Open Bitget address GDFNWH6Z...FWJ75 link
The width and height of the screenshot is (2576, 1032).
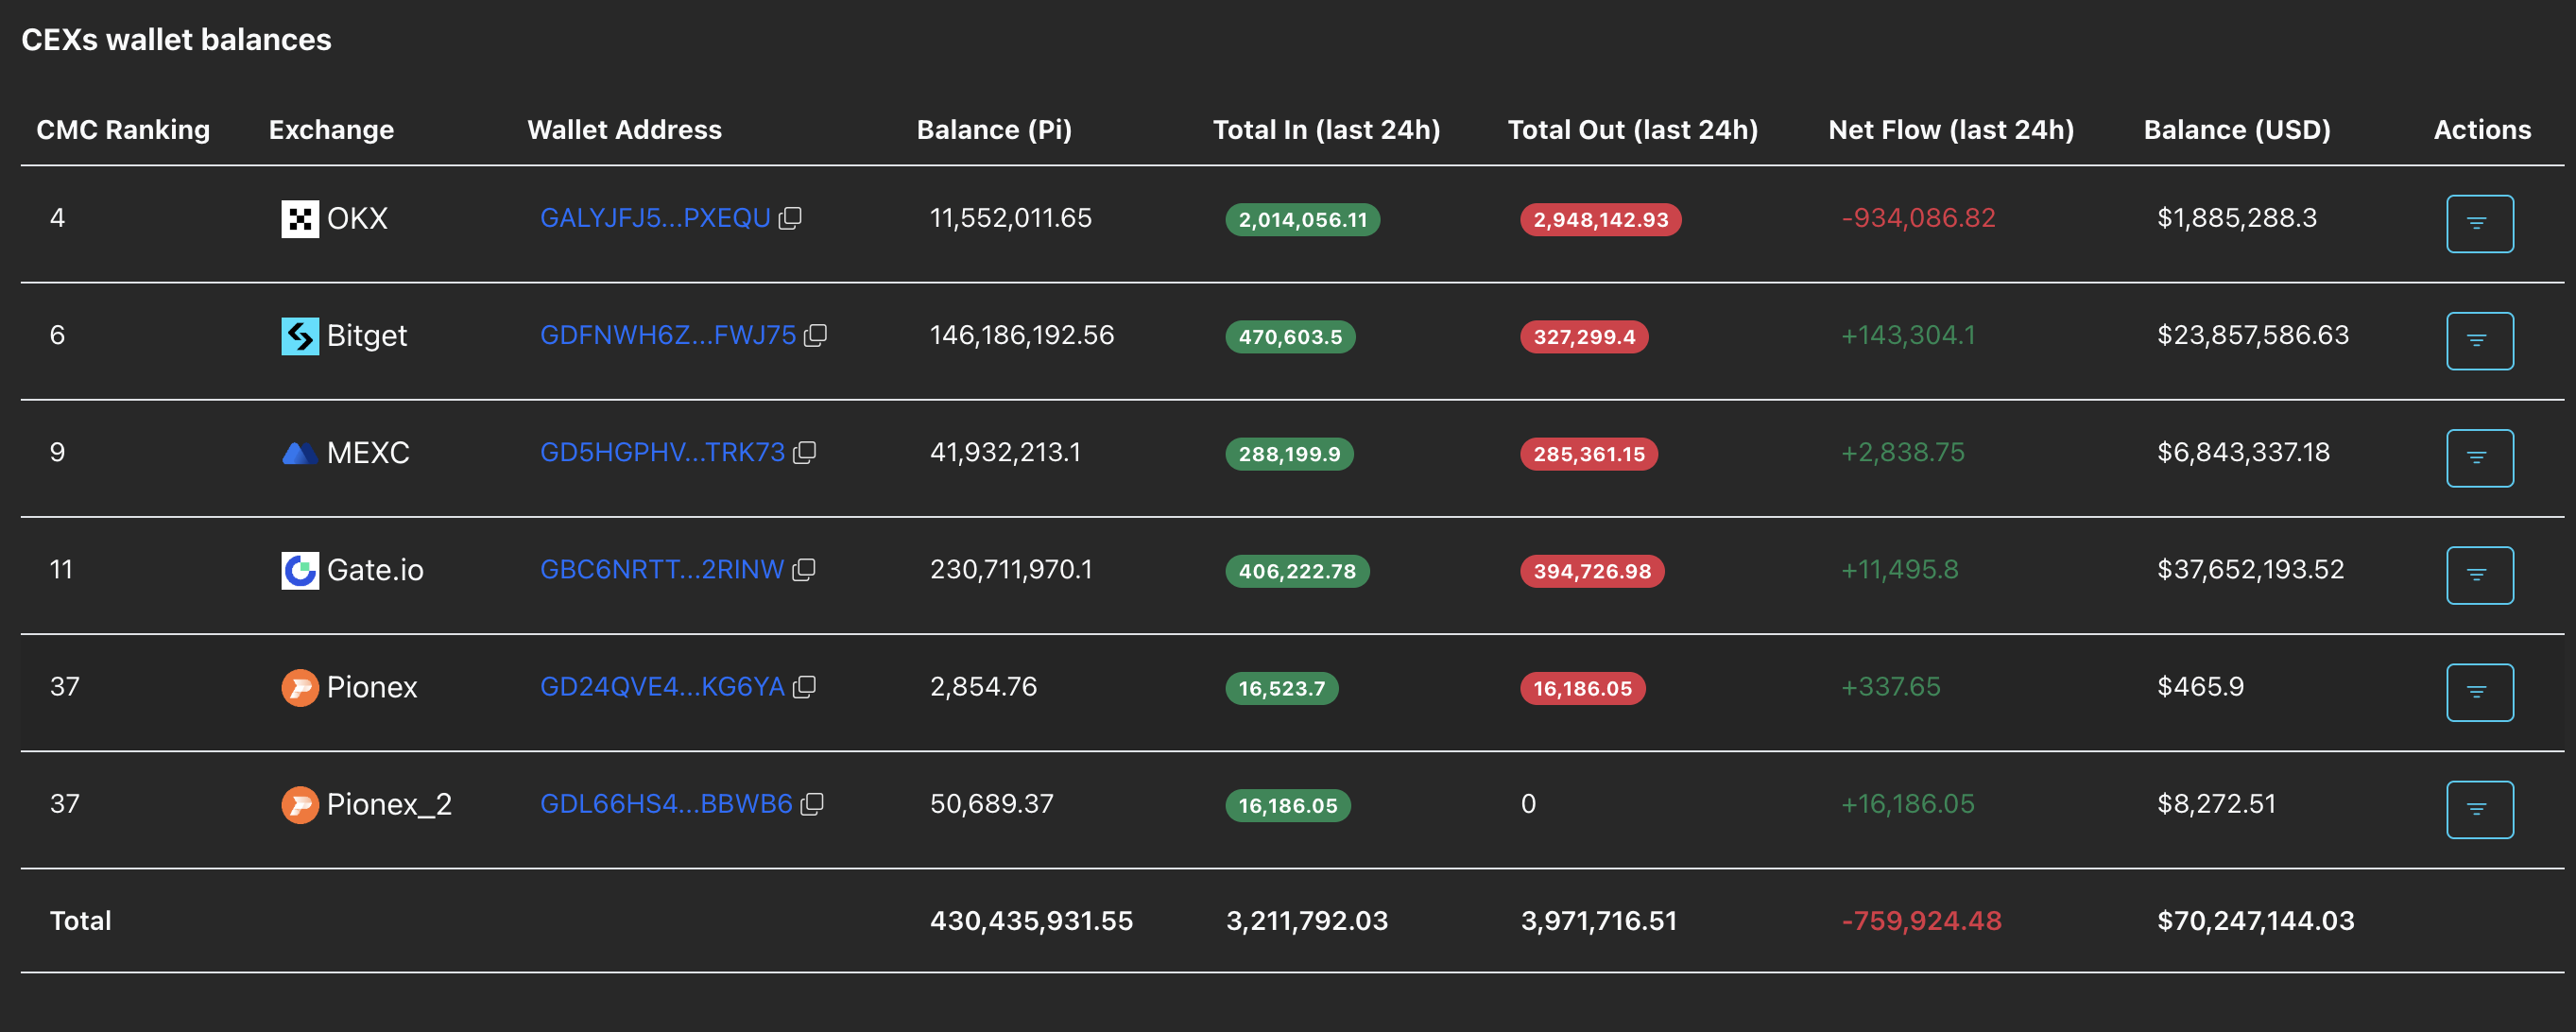click(x=667, y=335)
